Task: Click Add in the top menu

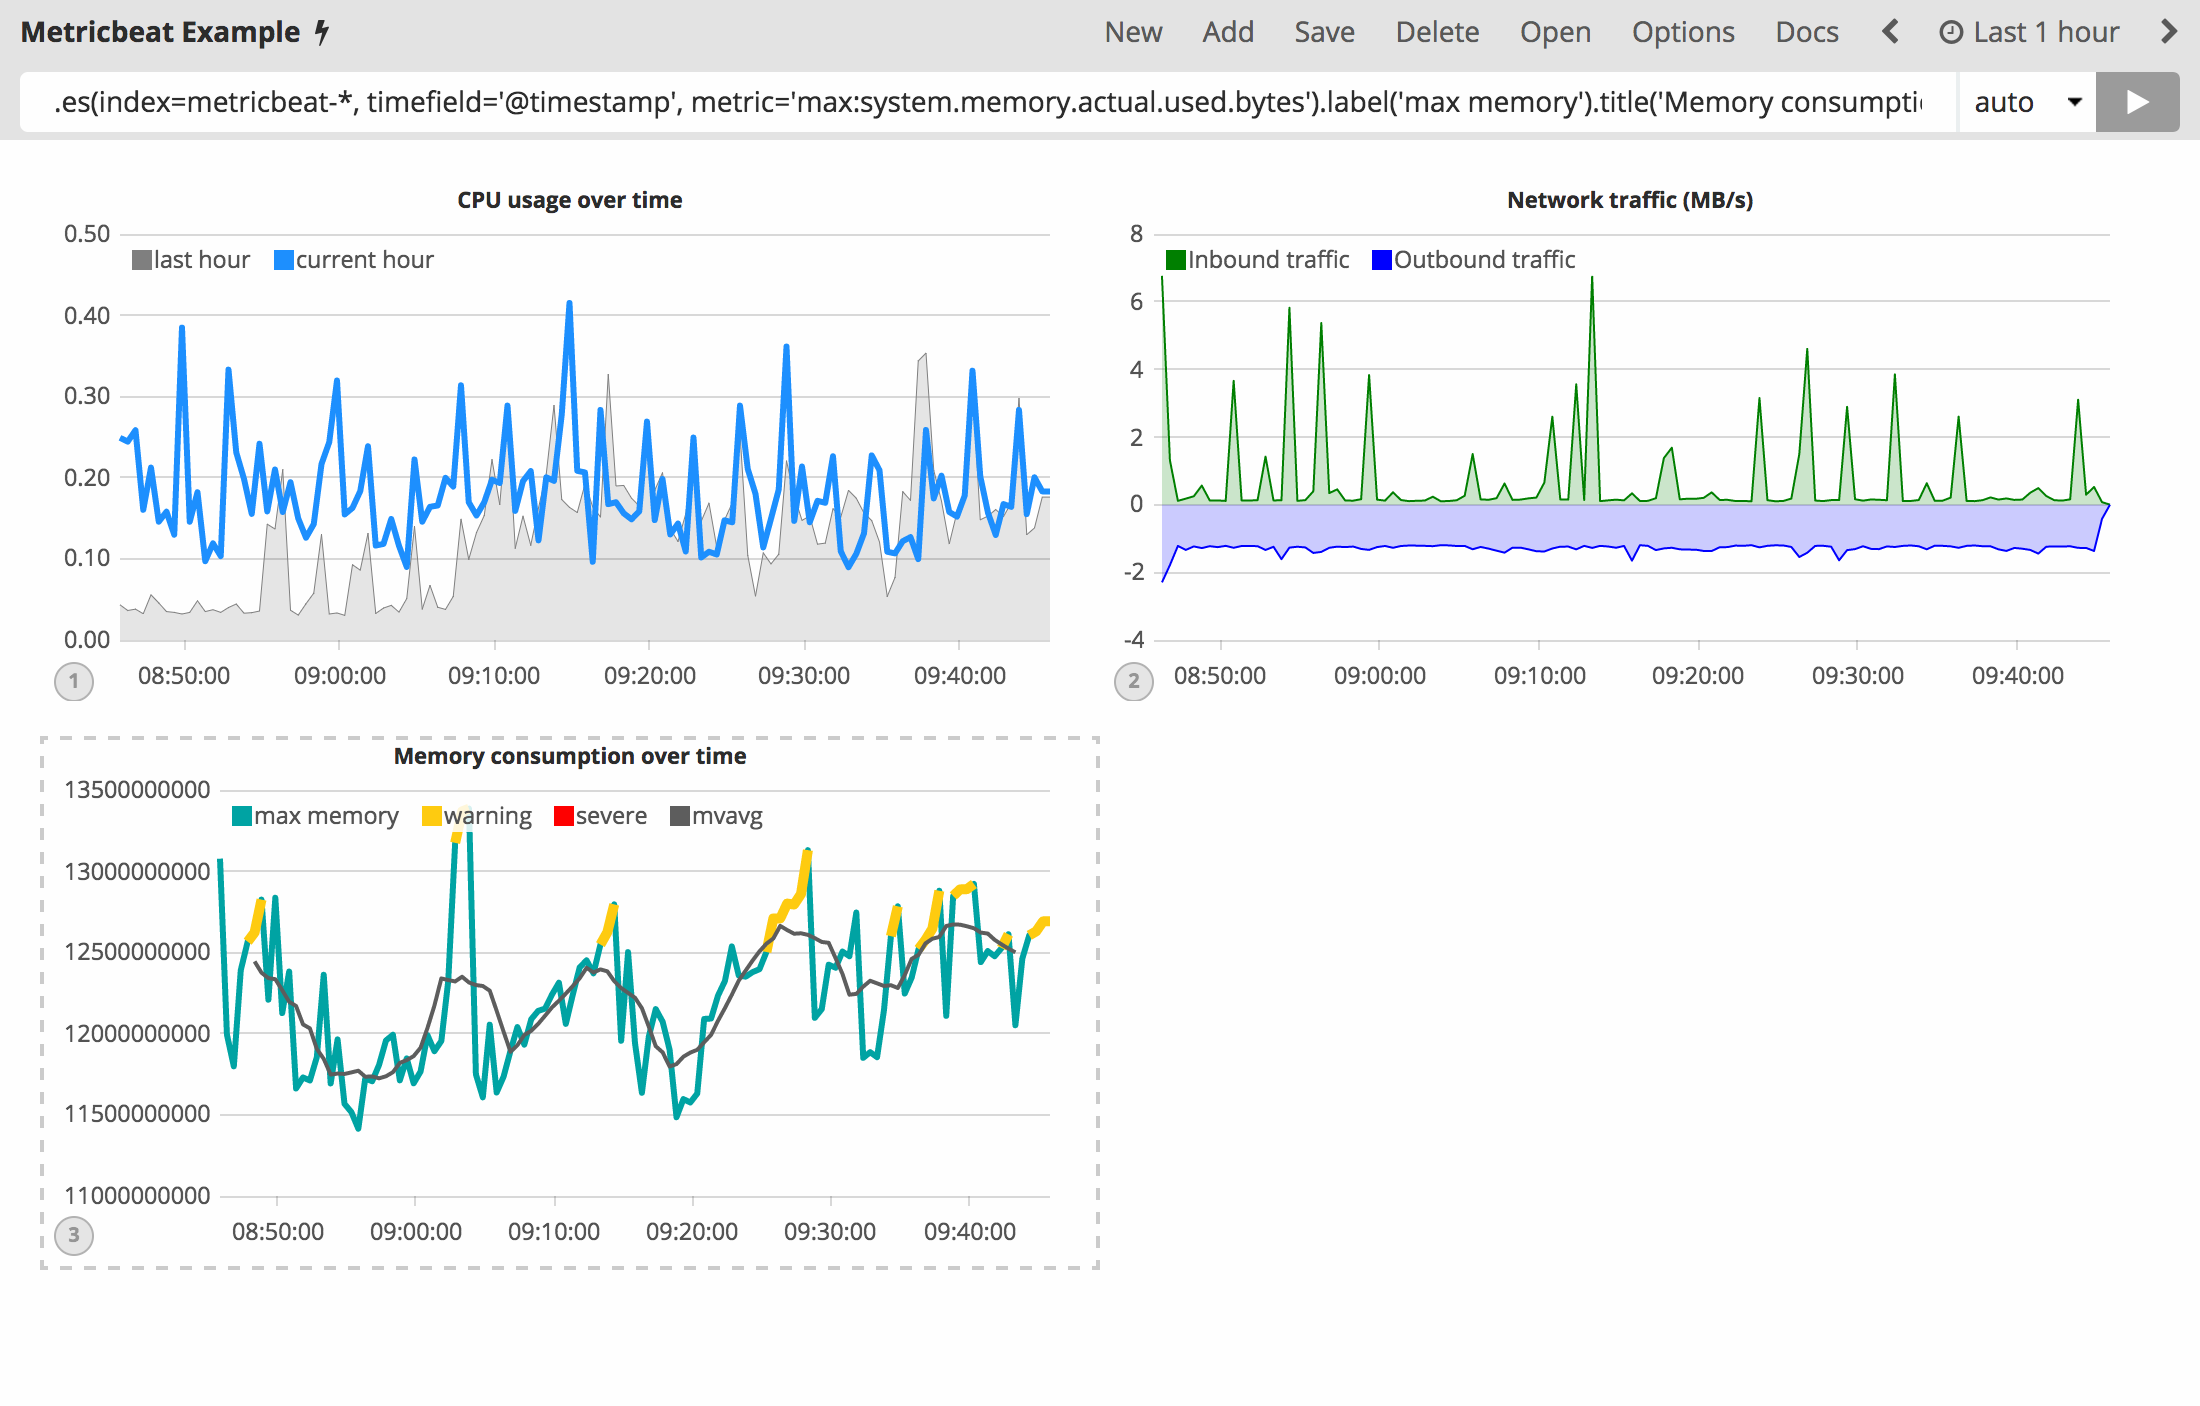Action: click(x=1228, y=32)
